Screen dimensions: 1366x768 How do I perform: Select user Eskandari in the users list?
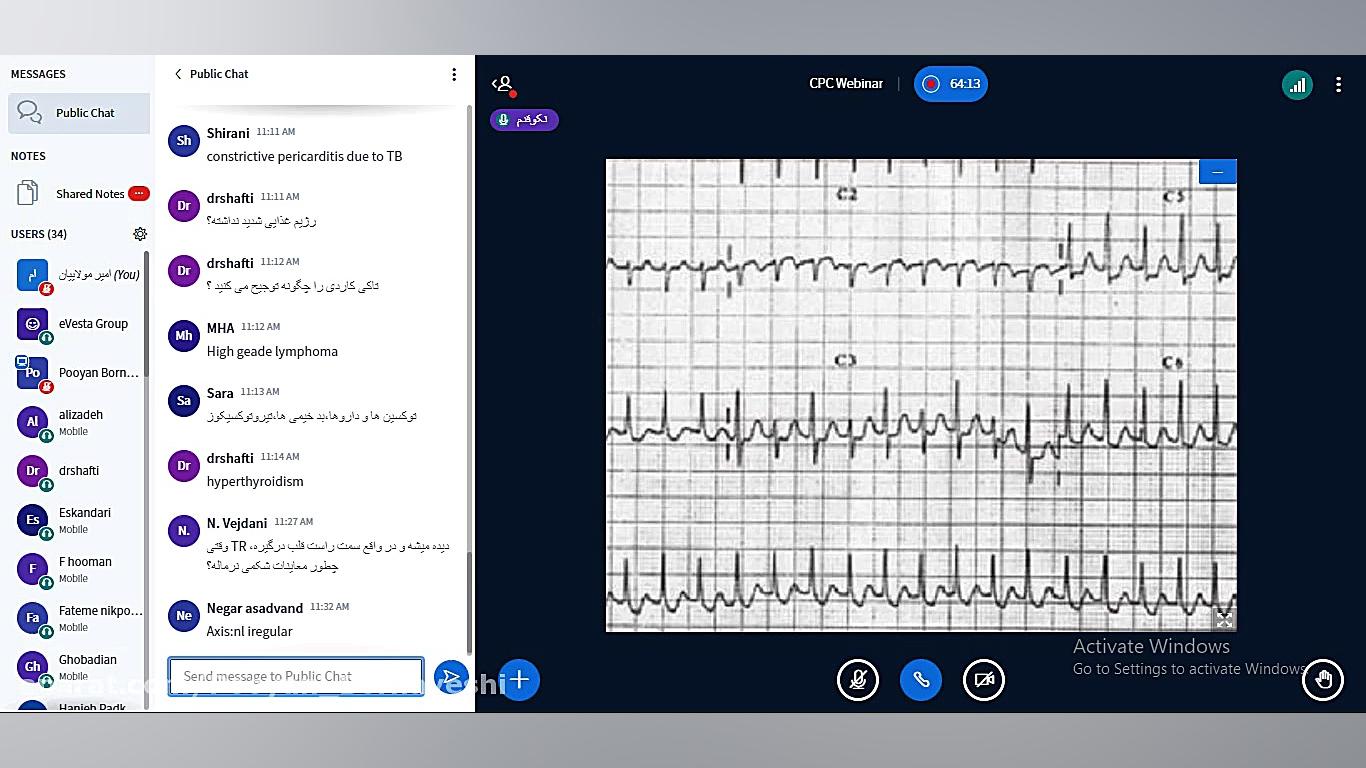(79, 520)
